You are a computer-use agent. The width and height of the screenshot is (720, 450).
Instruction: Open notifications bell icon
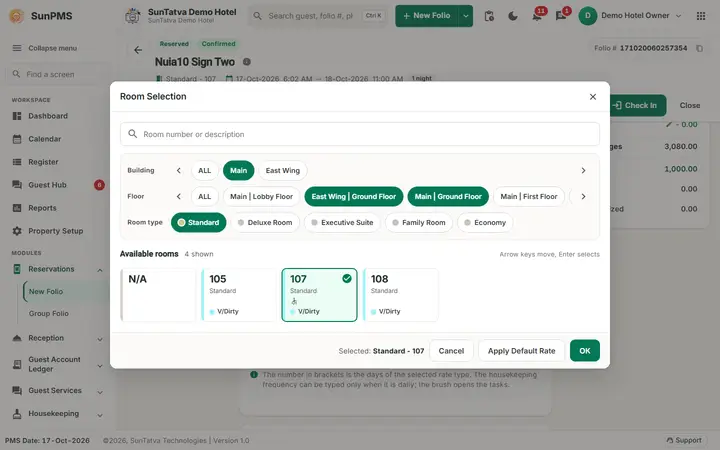[537, 16]
